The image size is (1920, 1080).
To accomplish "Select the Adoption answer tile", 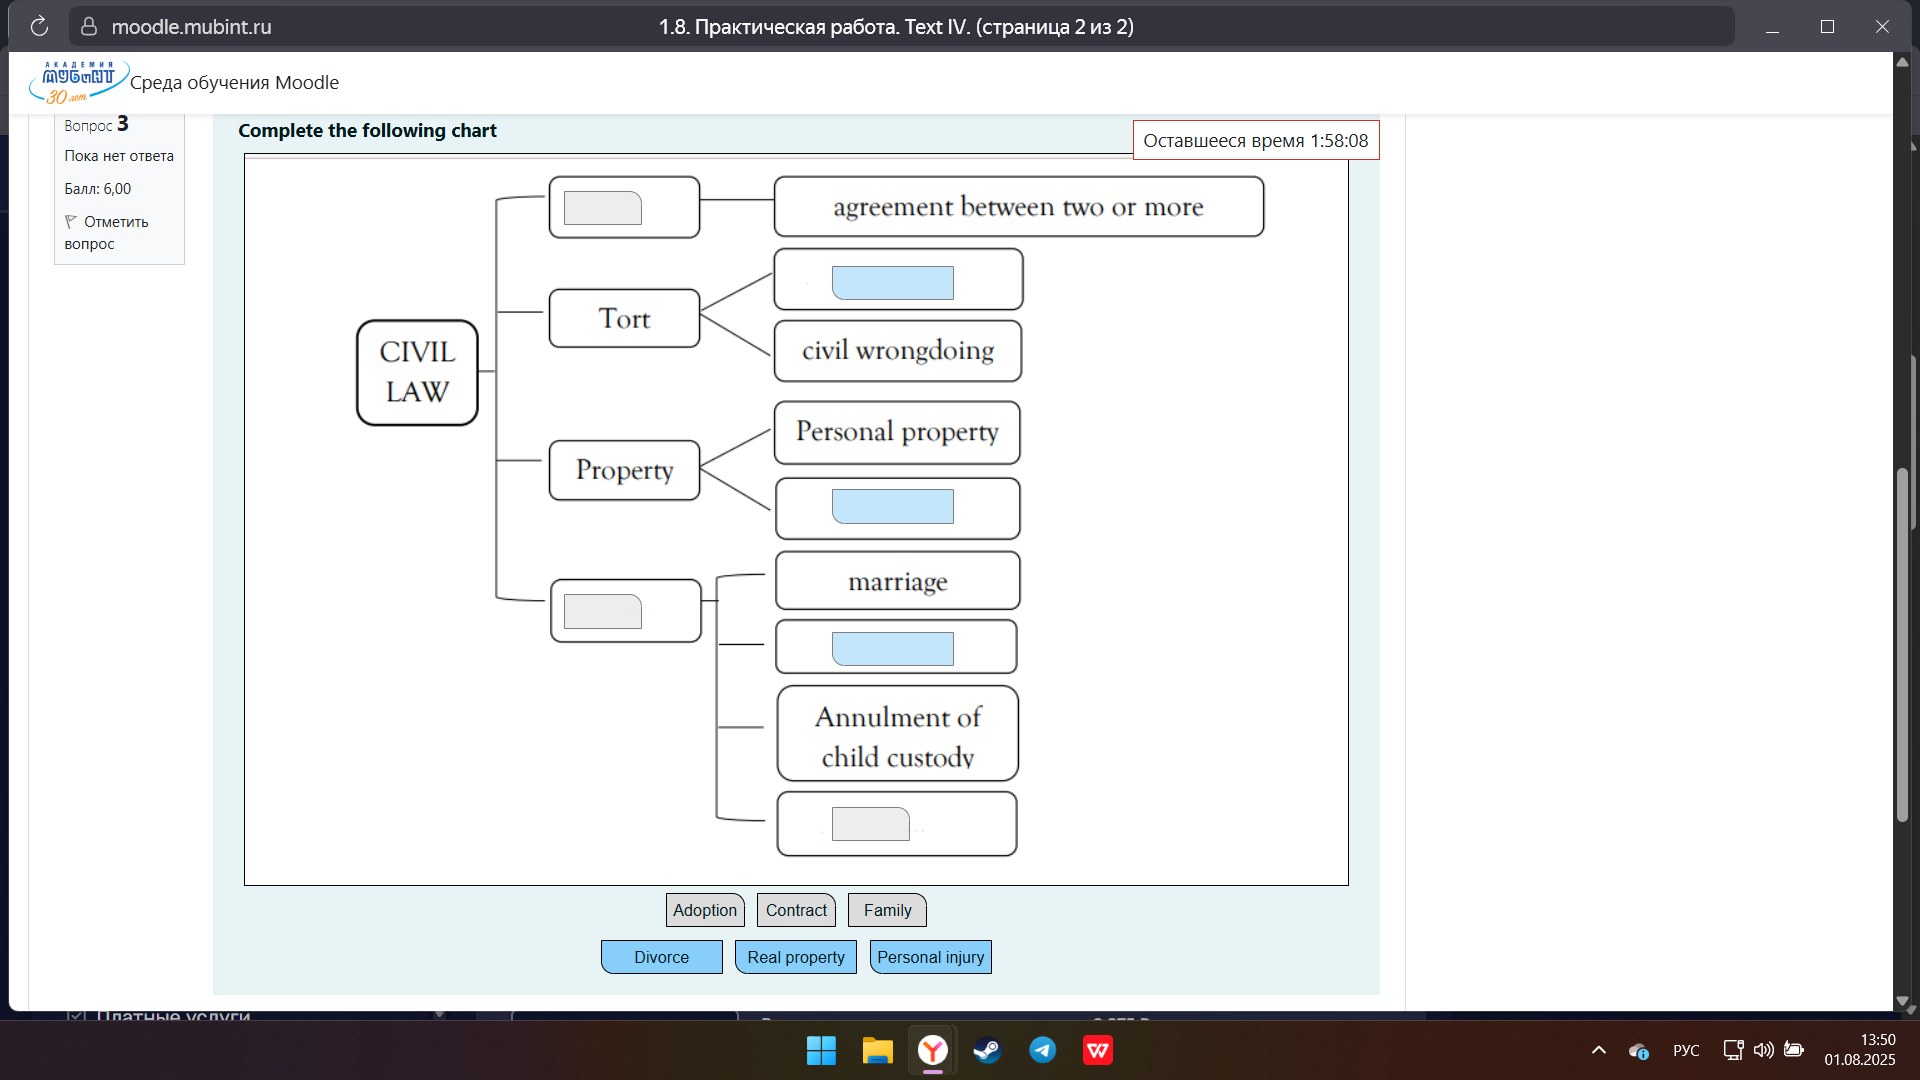I will coord(705,910).
